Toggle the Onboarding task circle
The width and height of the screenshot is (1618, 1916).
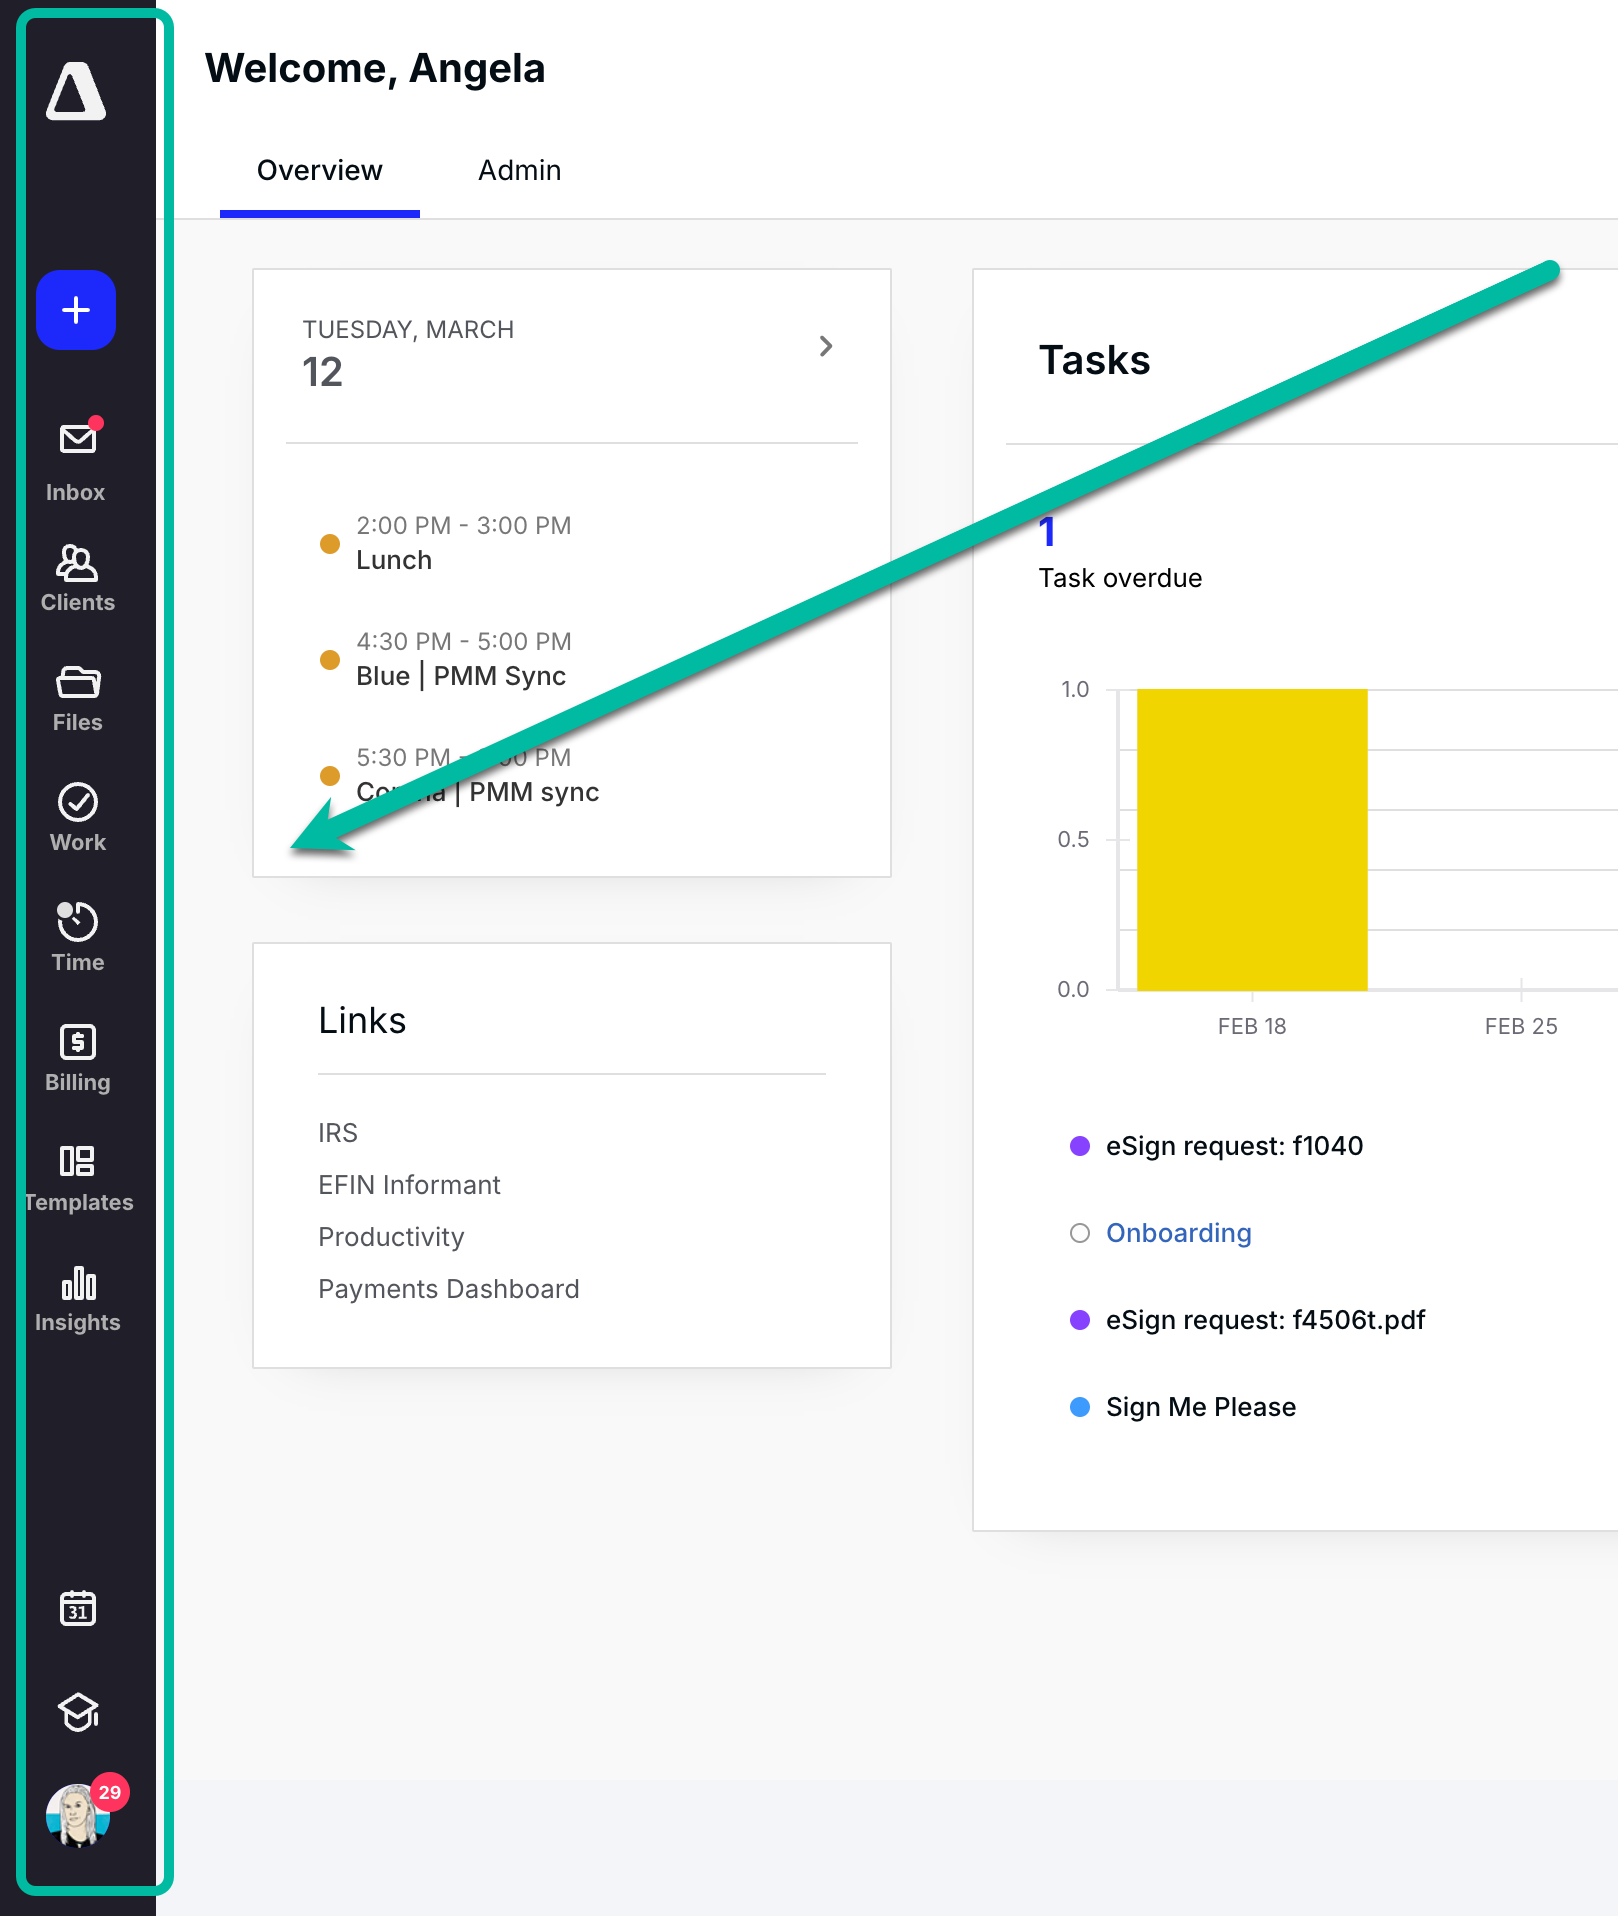1080,1233
